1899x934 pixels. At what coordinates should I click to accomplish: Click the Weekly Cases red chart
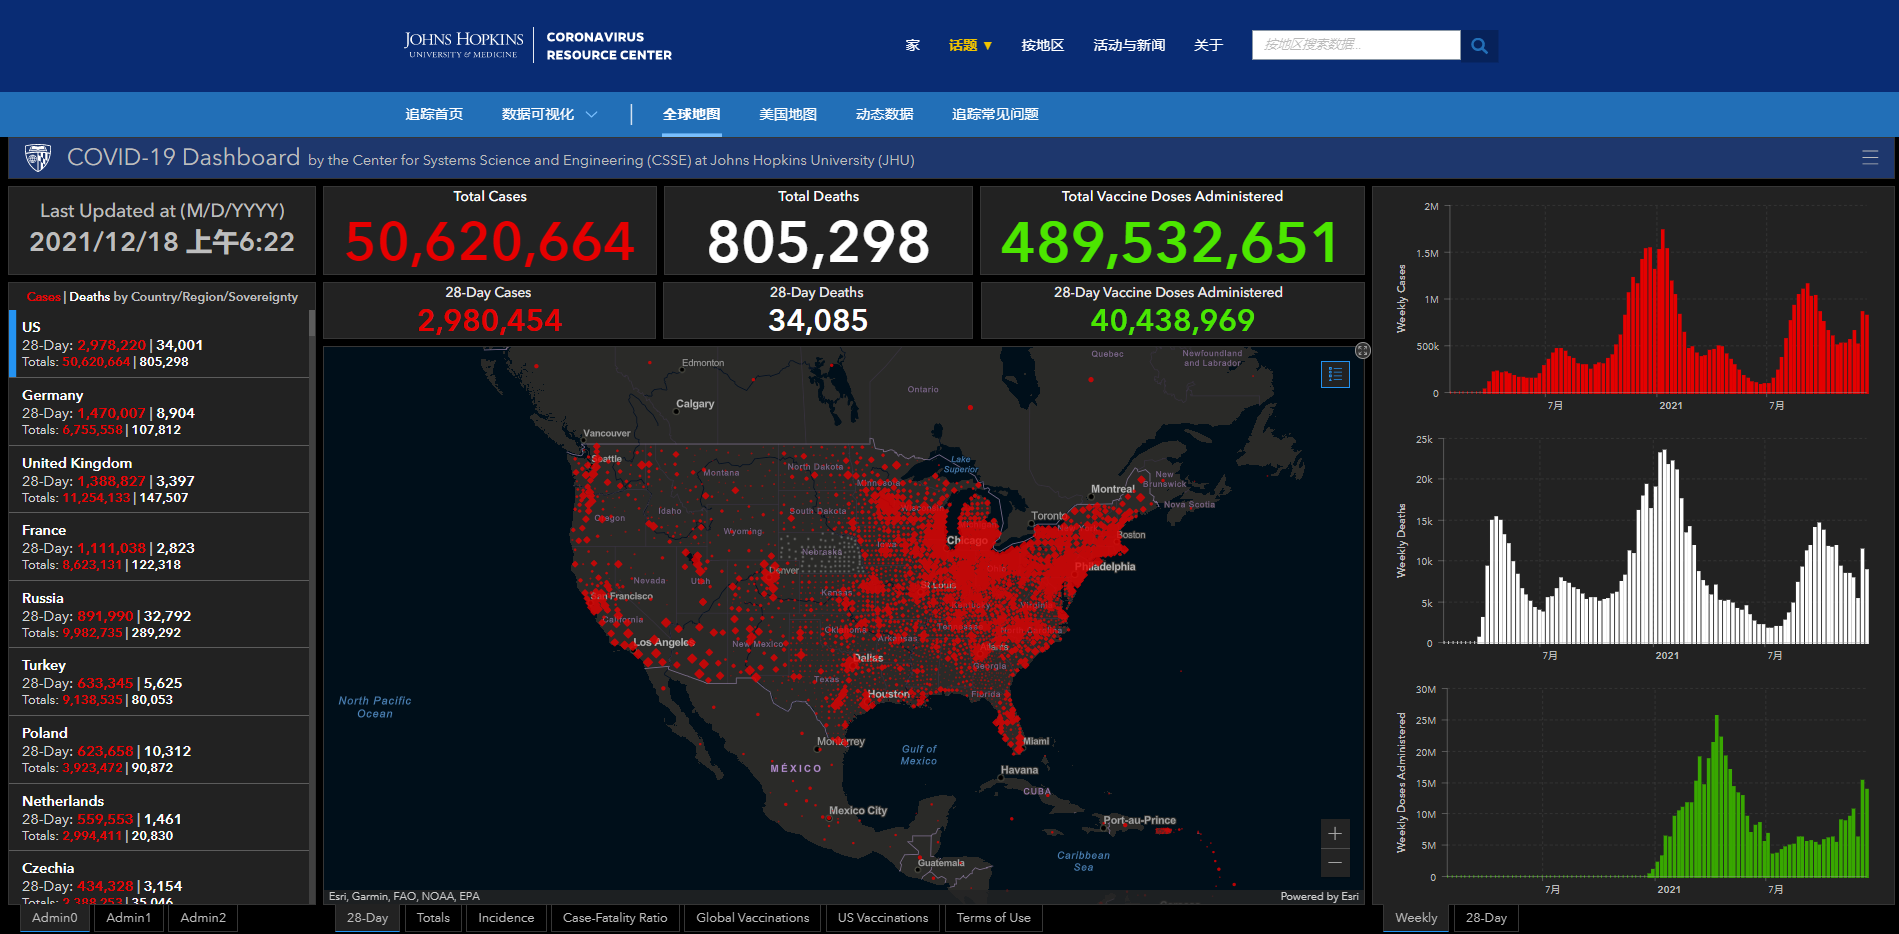1656,300
